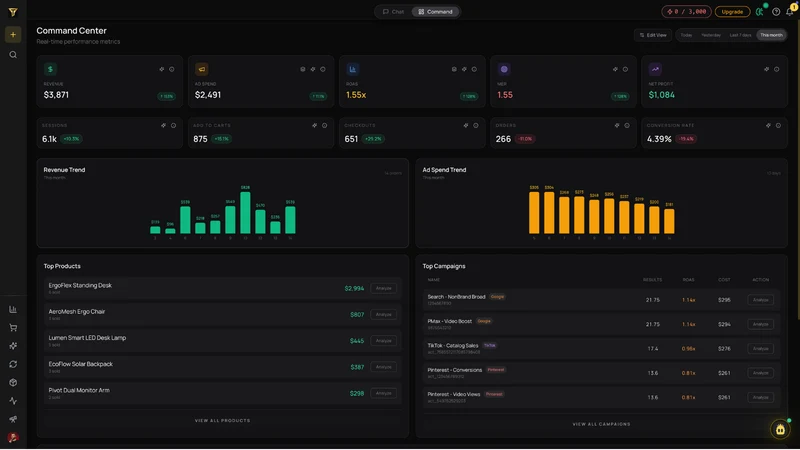800x450 pixels.
Task: Click sparkle icon on the Sessions card
Action: 163,126
